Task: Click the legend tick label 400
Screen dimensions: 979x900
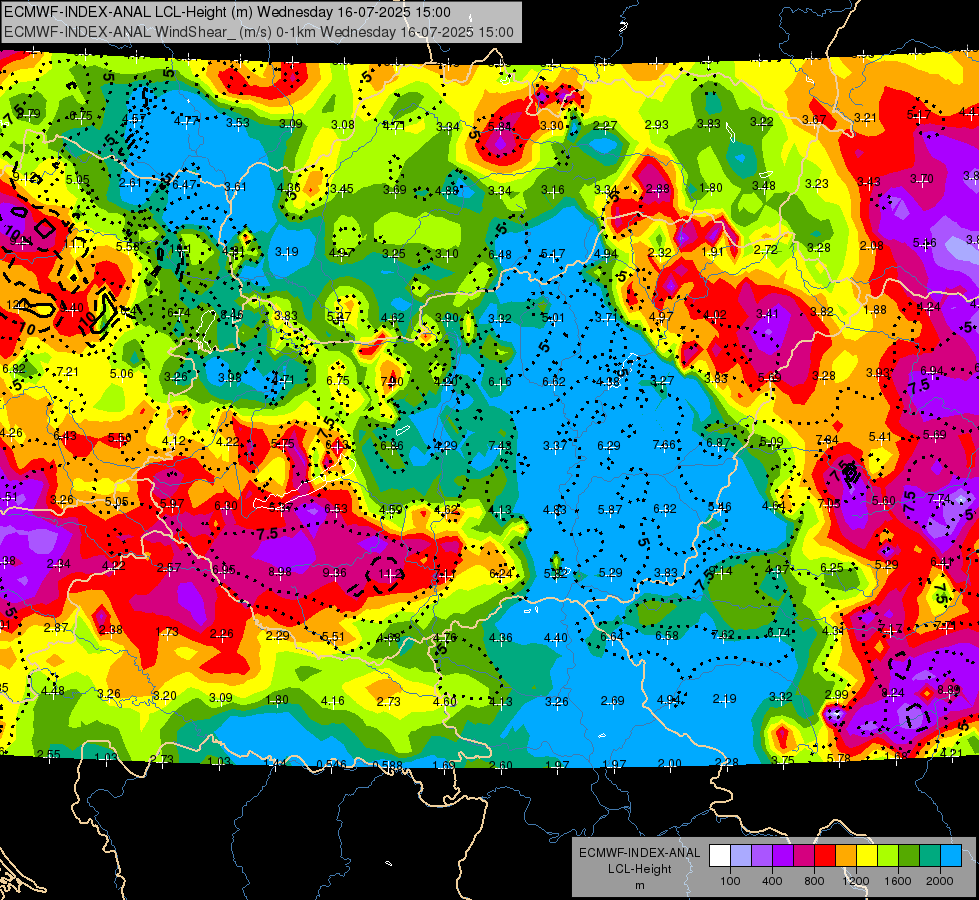Action: coord(772,881)
